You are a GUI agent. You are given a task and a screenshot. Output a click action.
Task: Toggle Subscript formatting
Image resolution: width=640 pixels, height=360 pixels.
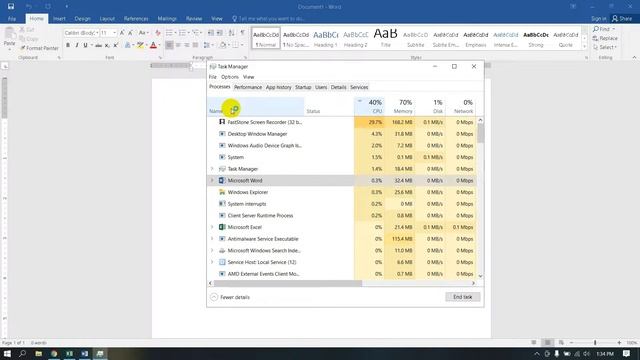(107, 45)
